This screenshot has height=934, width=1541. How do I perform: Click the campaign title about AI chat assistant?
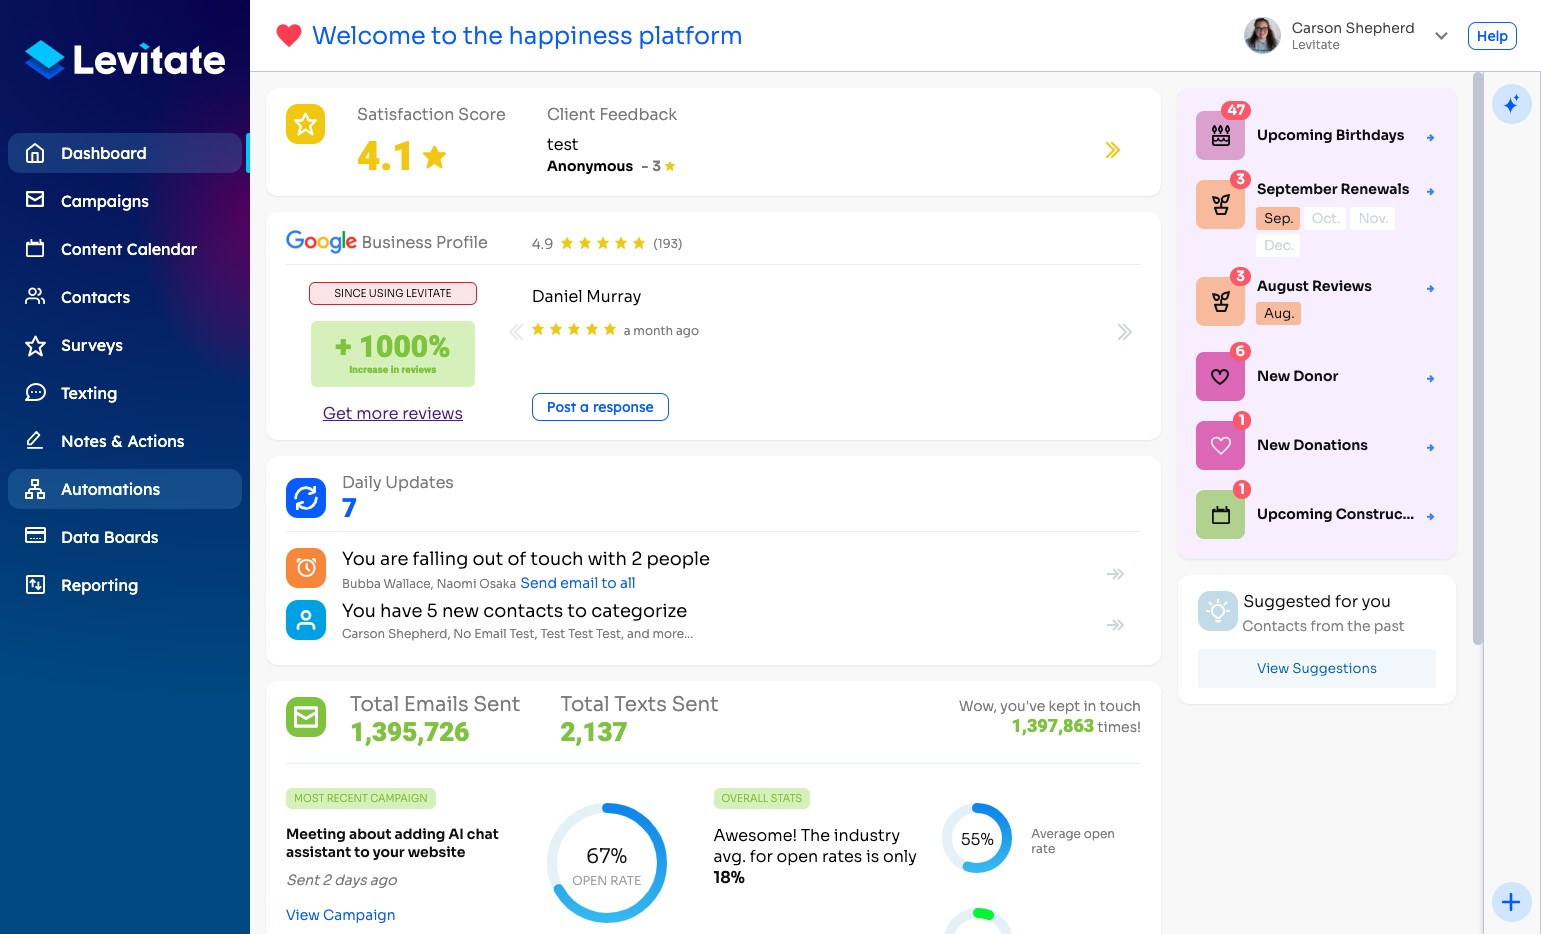(392, 843)
